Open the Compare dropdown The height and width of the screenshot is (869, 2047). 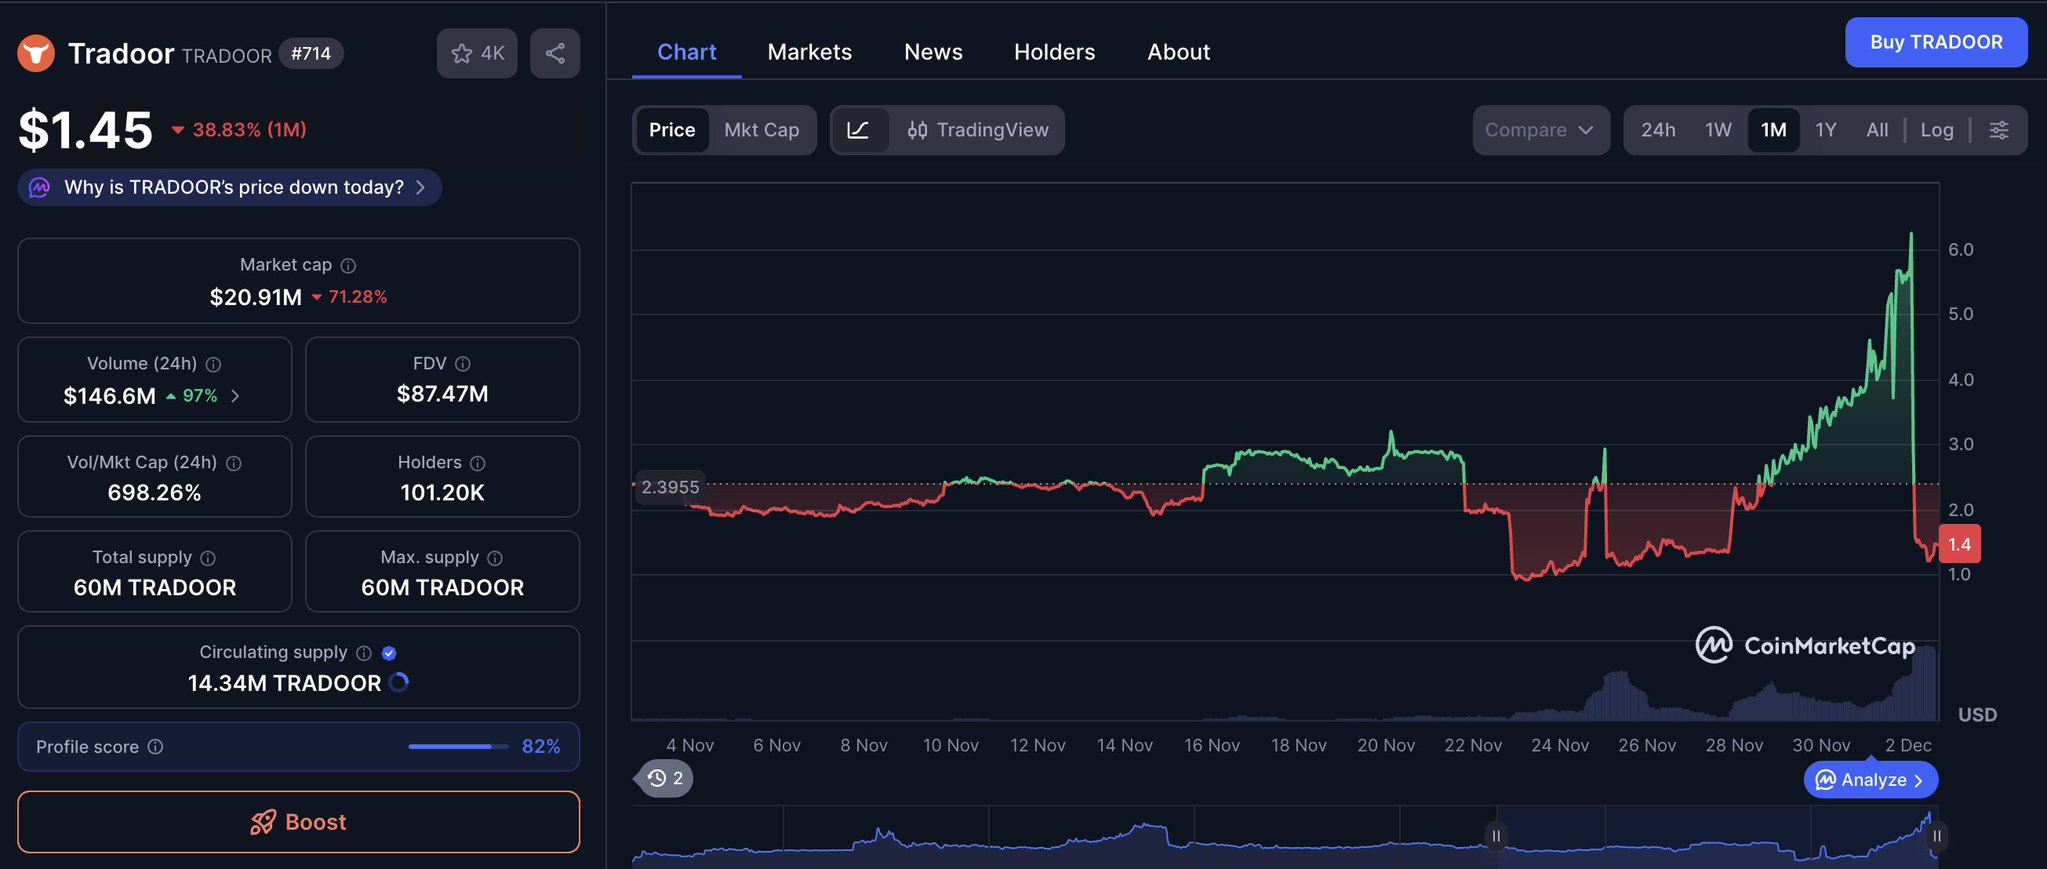click(x=1540, y=130)
